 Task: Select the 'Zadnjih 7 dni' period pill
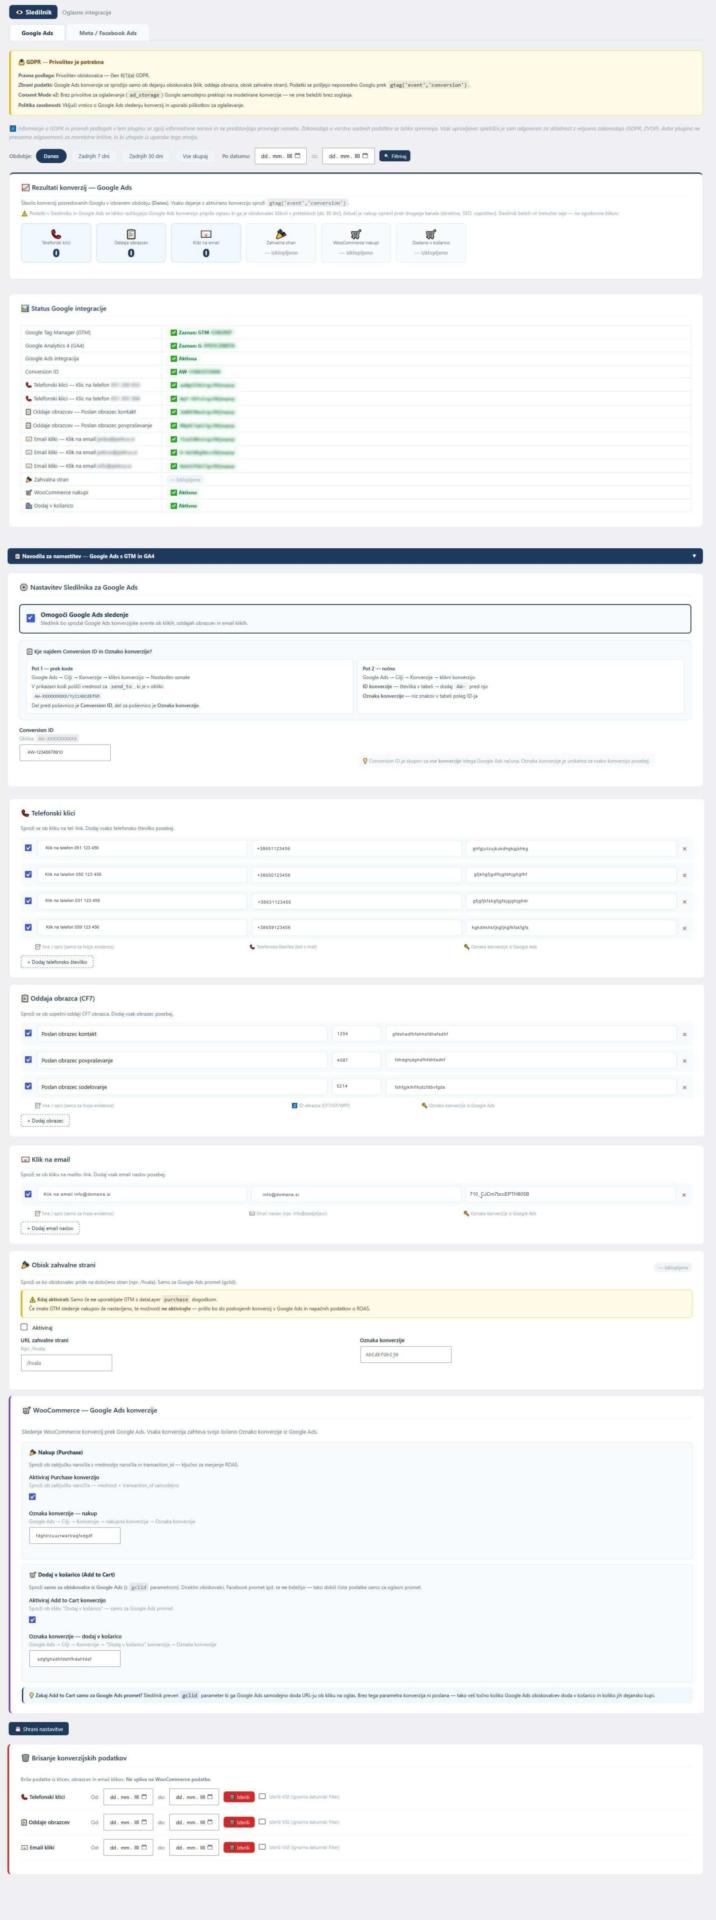(94, 156)
